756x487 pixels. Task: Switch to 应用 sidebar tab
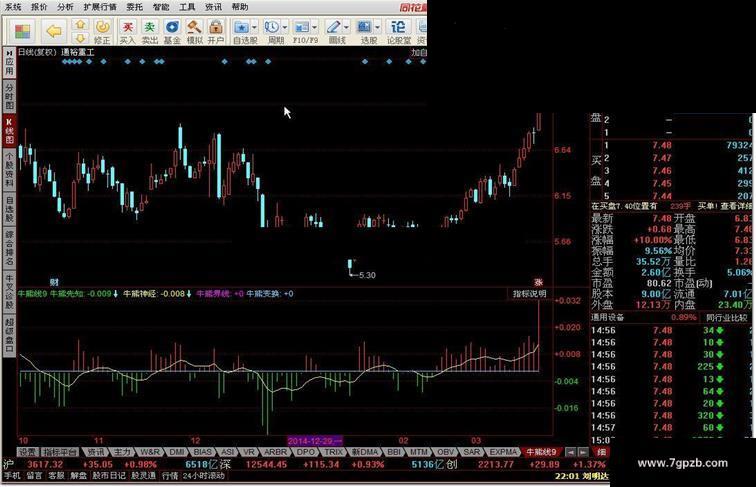9,63
